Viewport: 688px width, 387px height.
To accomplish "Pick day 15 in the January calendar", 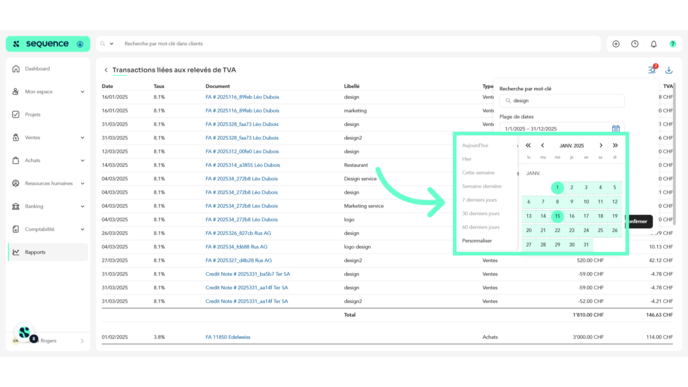I will pyautogui.click(x=557, y=216).
